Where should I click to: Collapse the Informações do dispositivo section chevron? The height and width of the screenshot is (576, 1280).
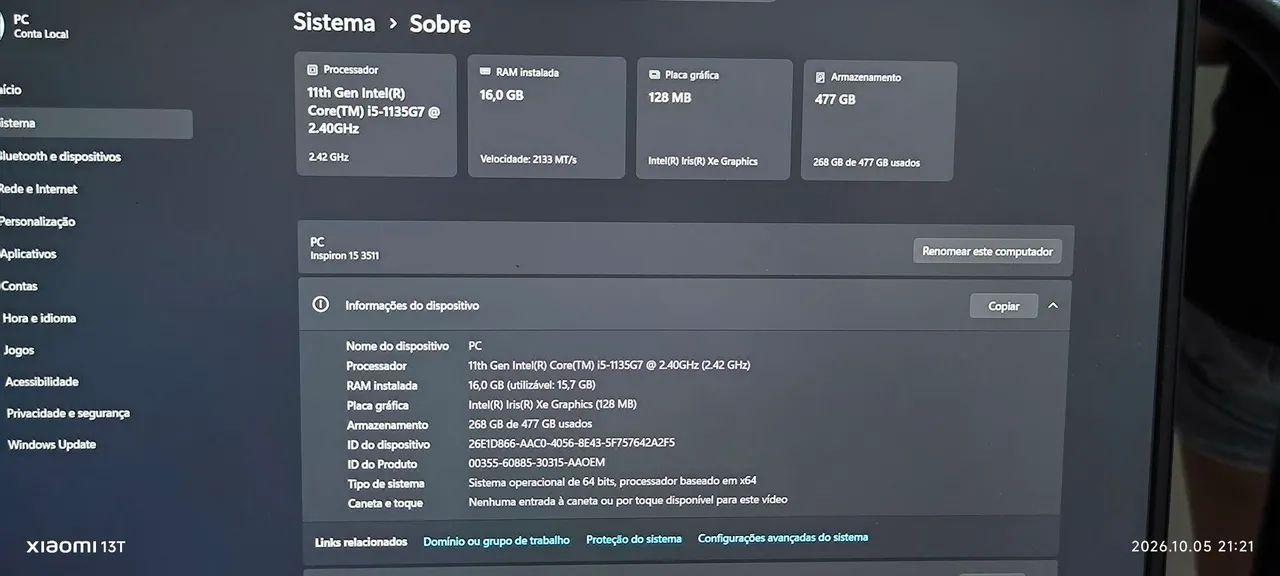click(1053, 306)
